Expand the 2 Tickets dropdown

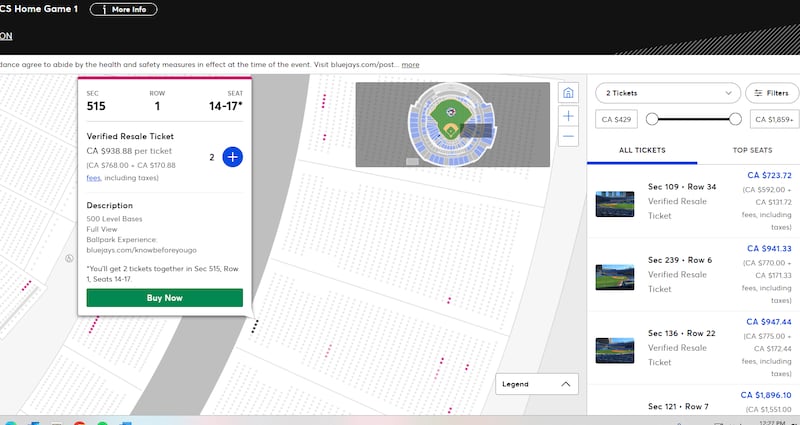(666, 93)
